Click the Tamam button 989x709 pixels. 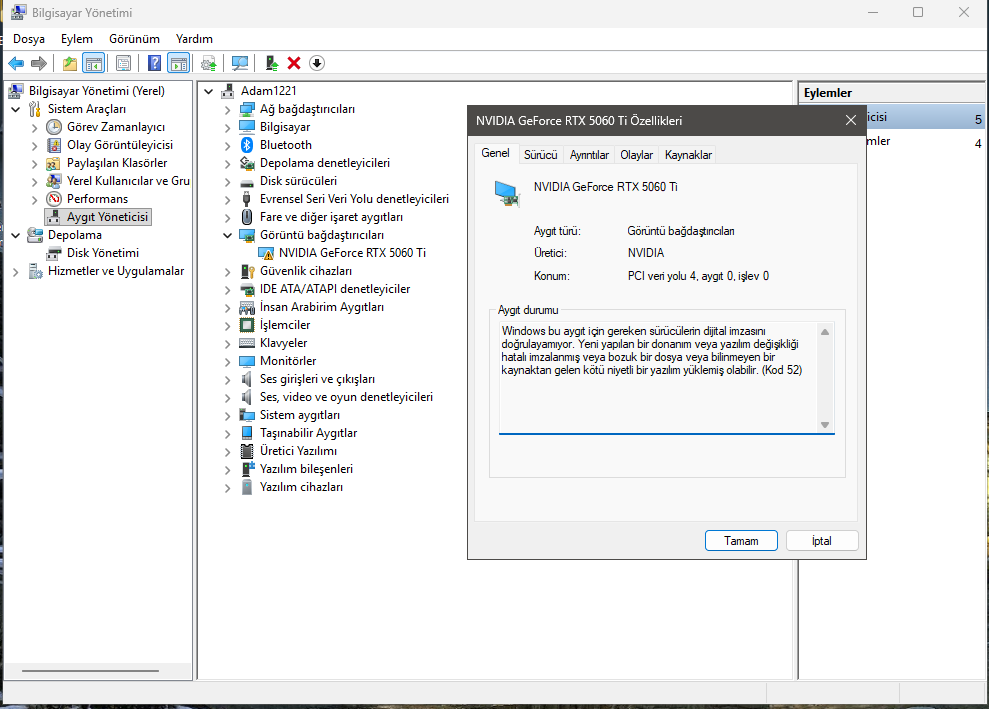tap(741, 541)
